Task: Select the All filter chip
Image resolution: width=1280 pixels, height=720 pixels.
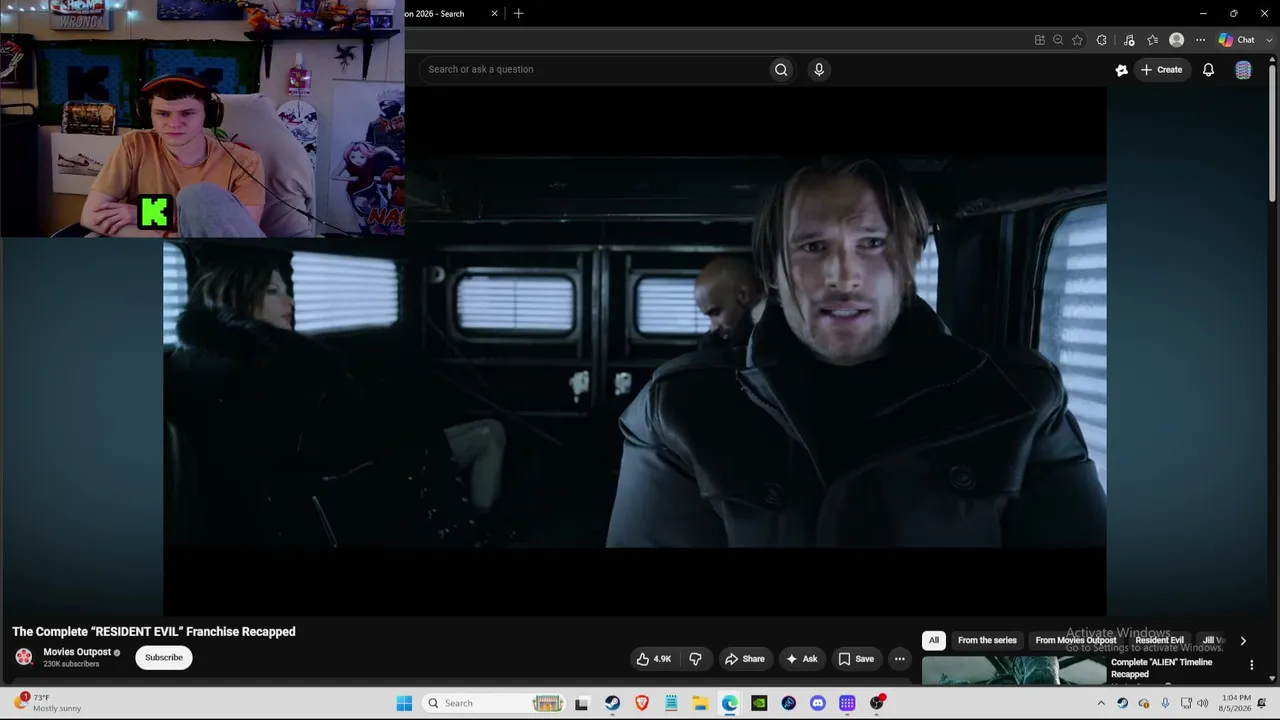Action: 934,640
